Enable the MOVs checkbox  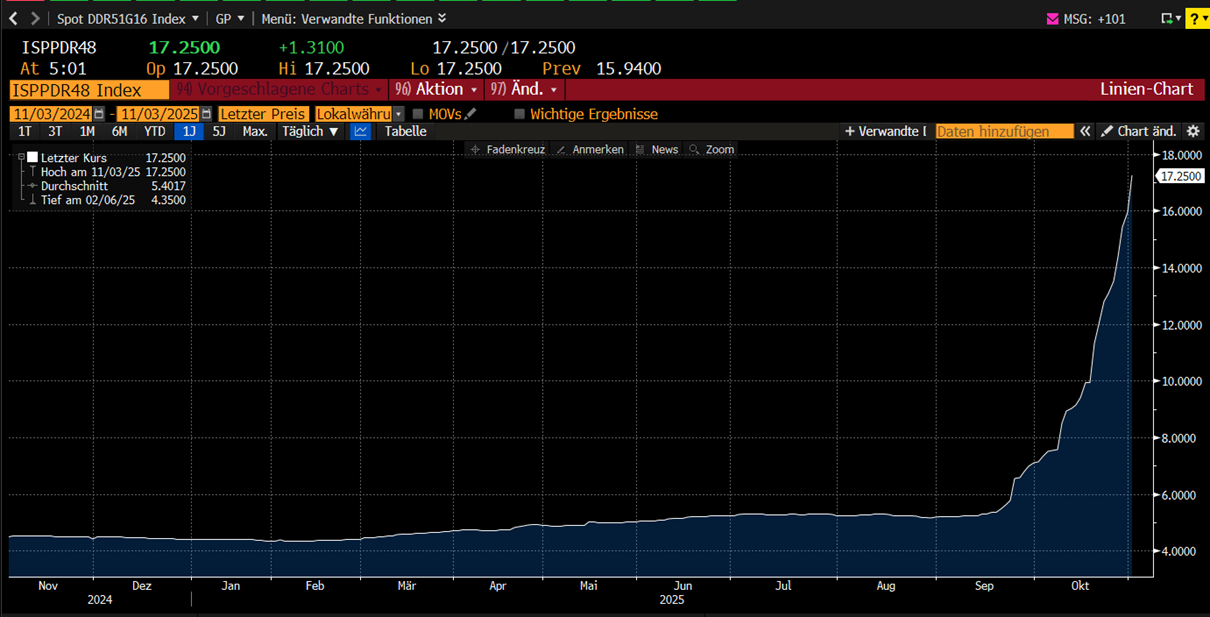[418, 114]
